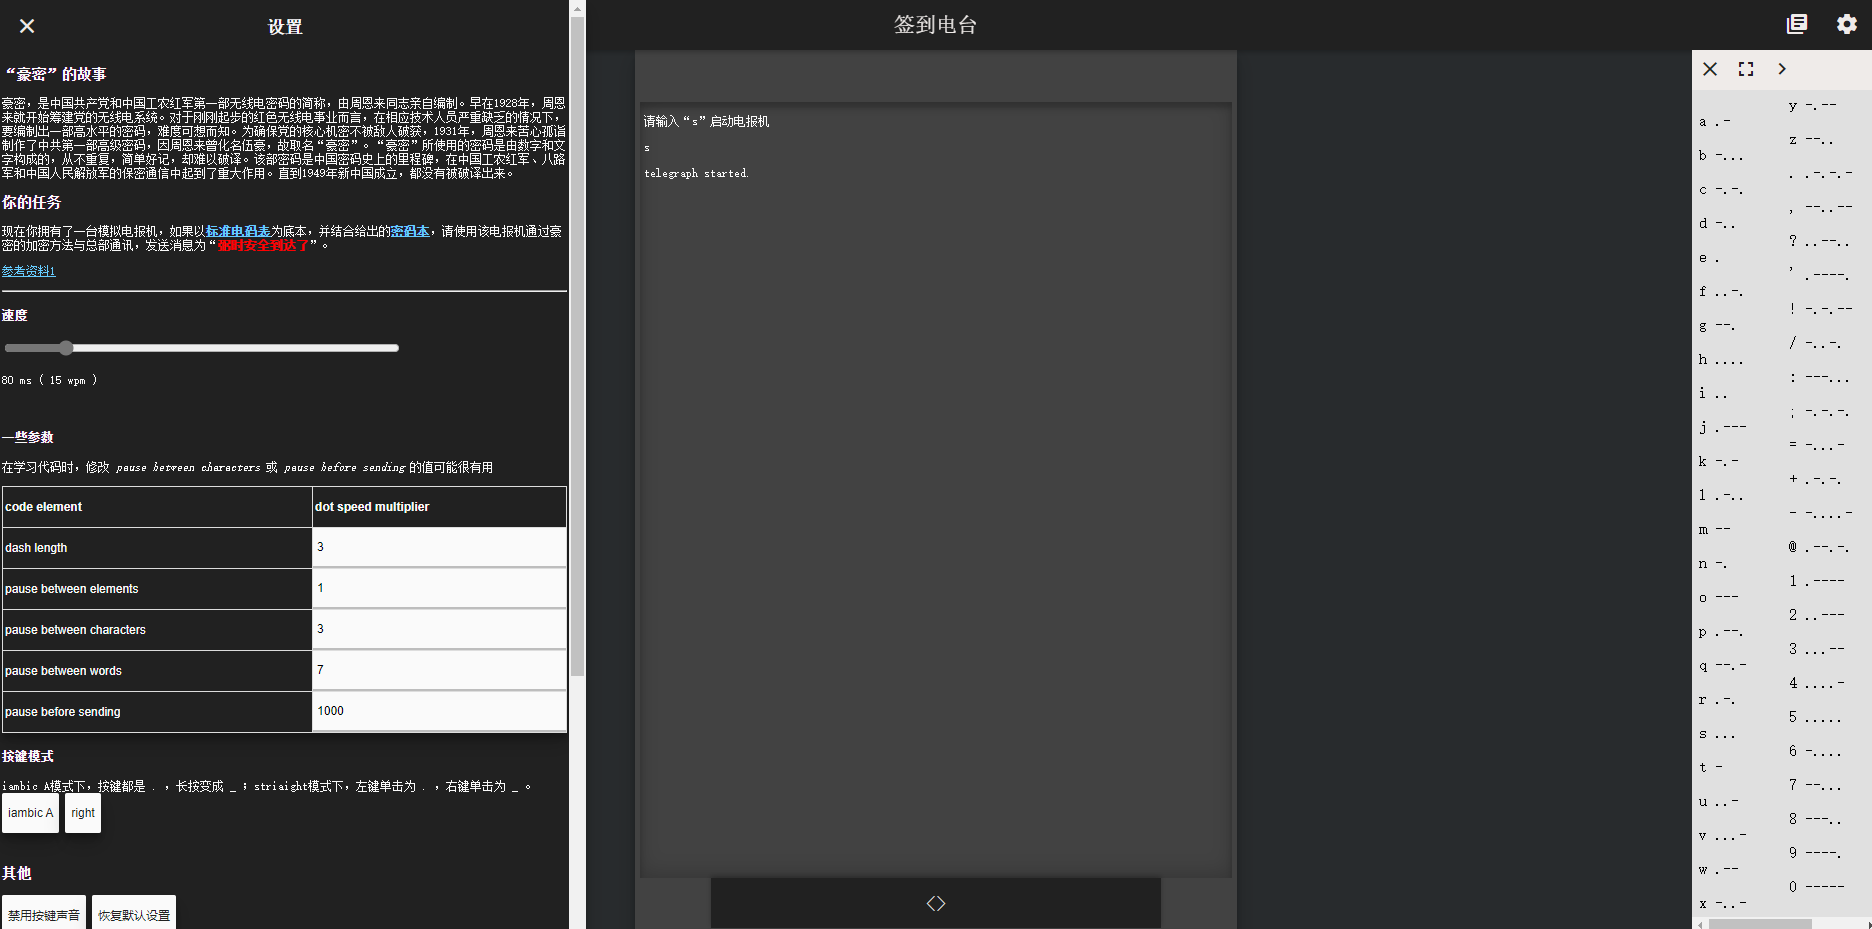1872x929 pixels.
Task: Click the pause before sending field
Action: click(x=439, y=711)
